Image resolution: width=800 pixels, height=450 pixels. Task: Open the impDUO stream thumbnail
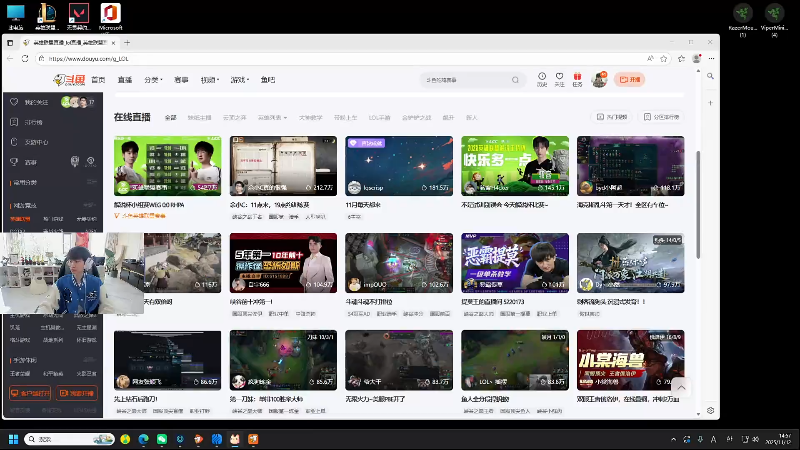(x=399, y=263)
